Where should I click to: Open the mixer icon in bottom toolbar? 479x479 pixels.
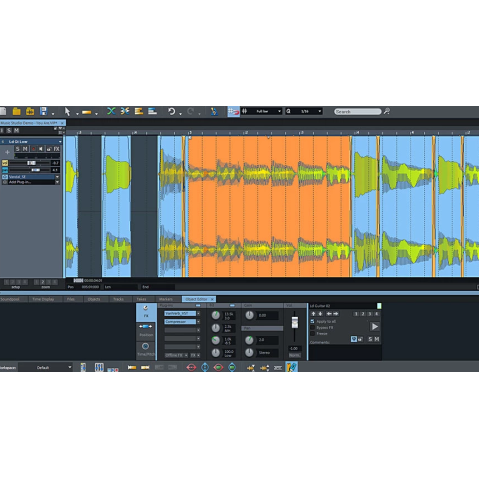pyautogui.click(x=99, y=367)
